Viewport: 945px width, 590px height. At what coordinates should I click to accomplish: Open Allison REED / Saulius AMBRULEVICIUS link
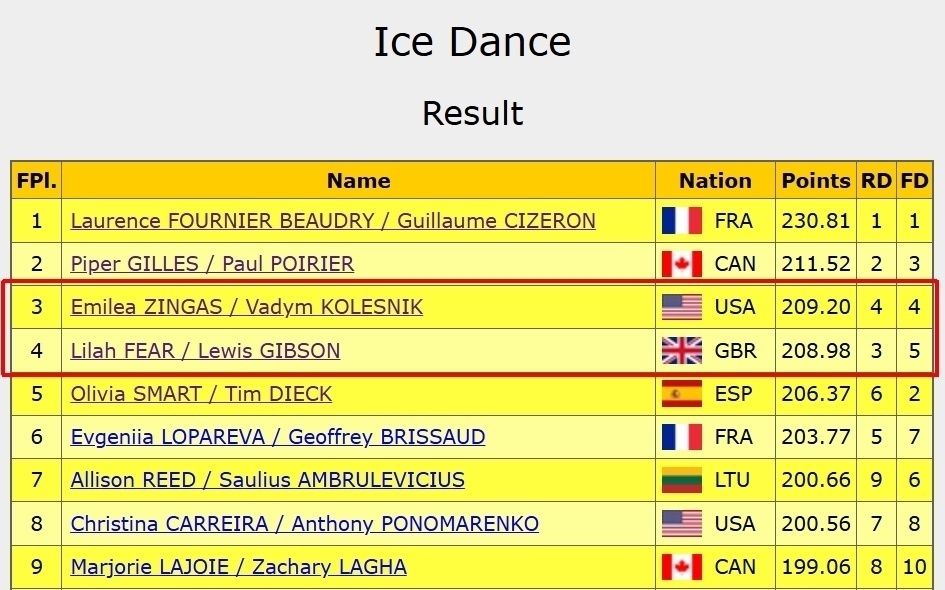pyautogui.click(x=267, y=481)
